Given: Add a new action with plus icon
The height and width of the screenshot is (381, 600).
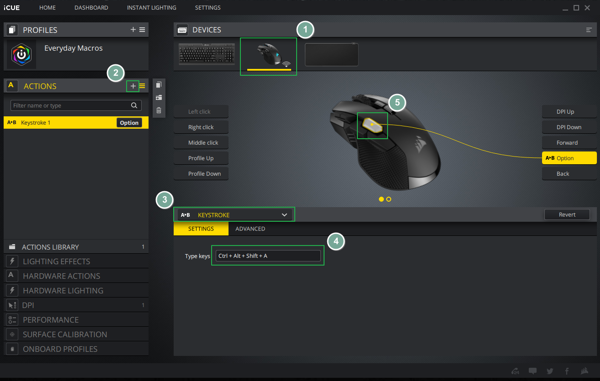Looking at the screenshot, I should [x=133, y=86].
